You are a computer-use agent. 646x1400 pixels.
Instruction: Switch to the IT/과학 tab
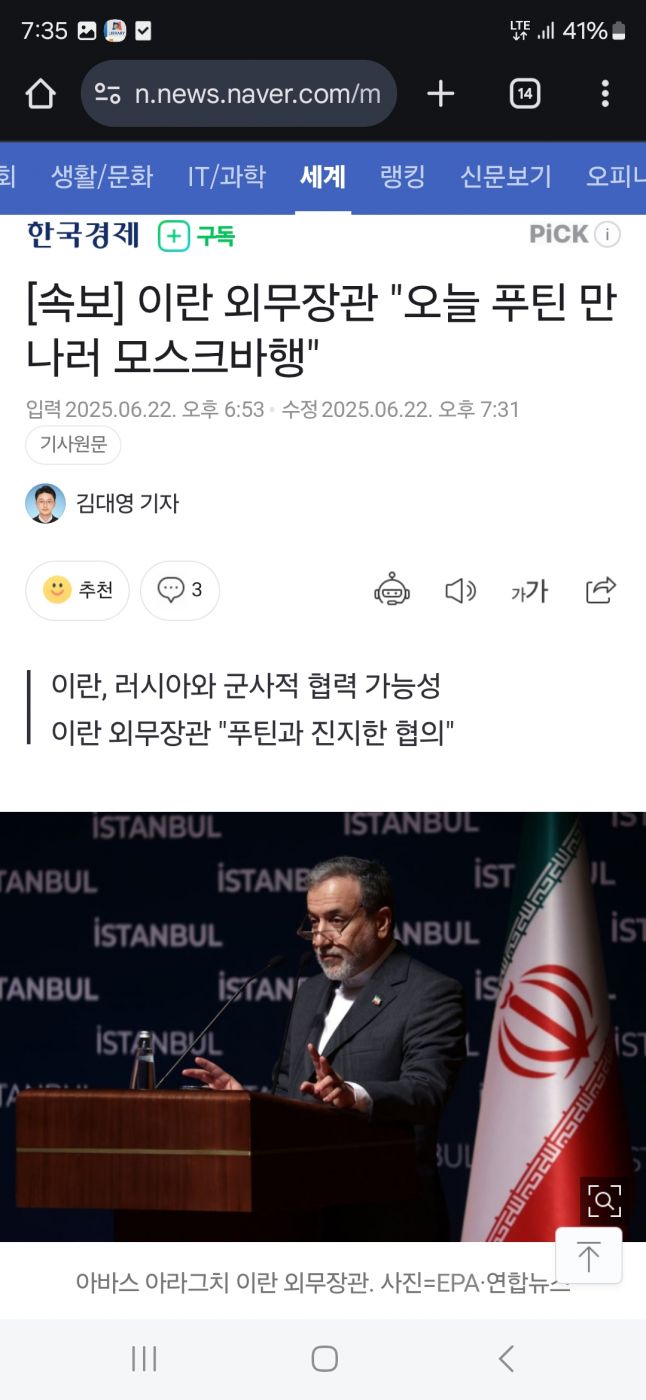coord(227,177)
